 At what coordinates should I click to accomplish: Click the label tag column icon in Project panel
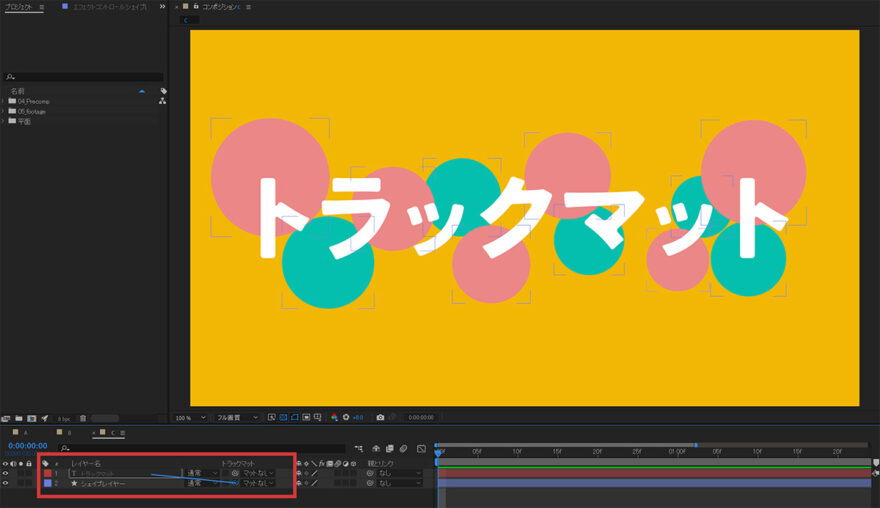(x=163, y=91)
